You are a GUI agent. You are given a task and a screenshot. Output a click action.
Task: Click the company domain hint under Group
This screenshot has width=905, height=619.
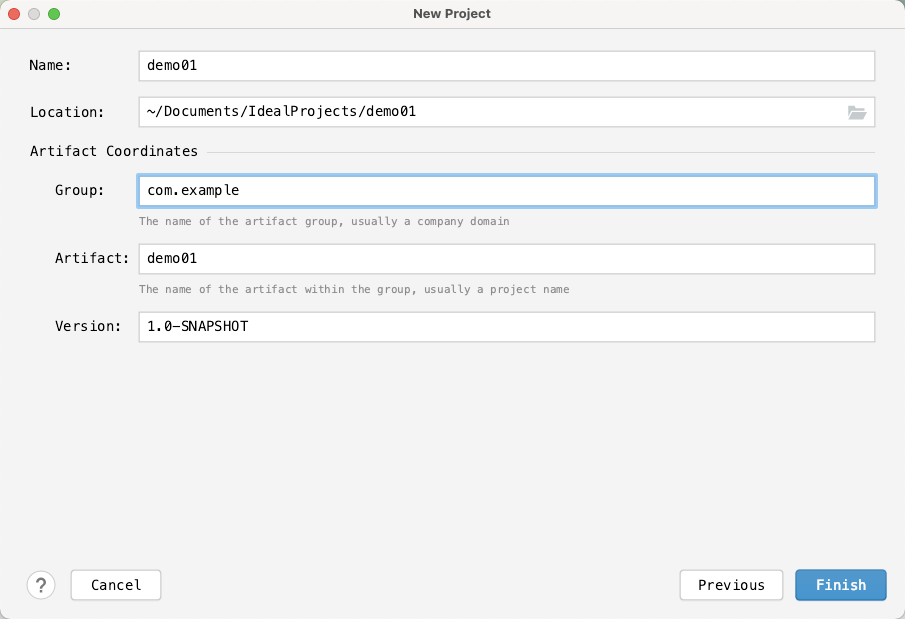point(324,221)
